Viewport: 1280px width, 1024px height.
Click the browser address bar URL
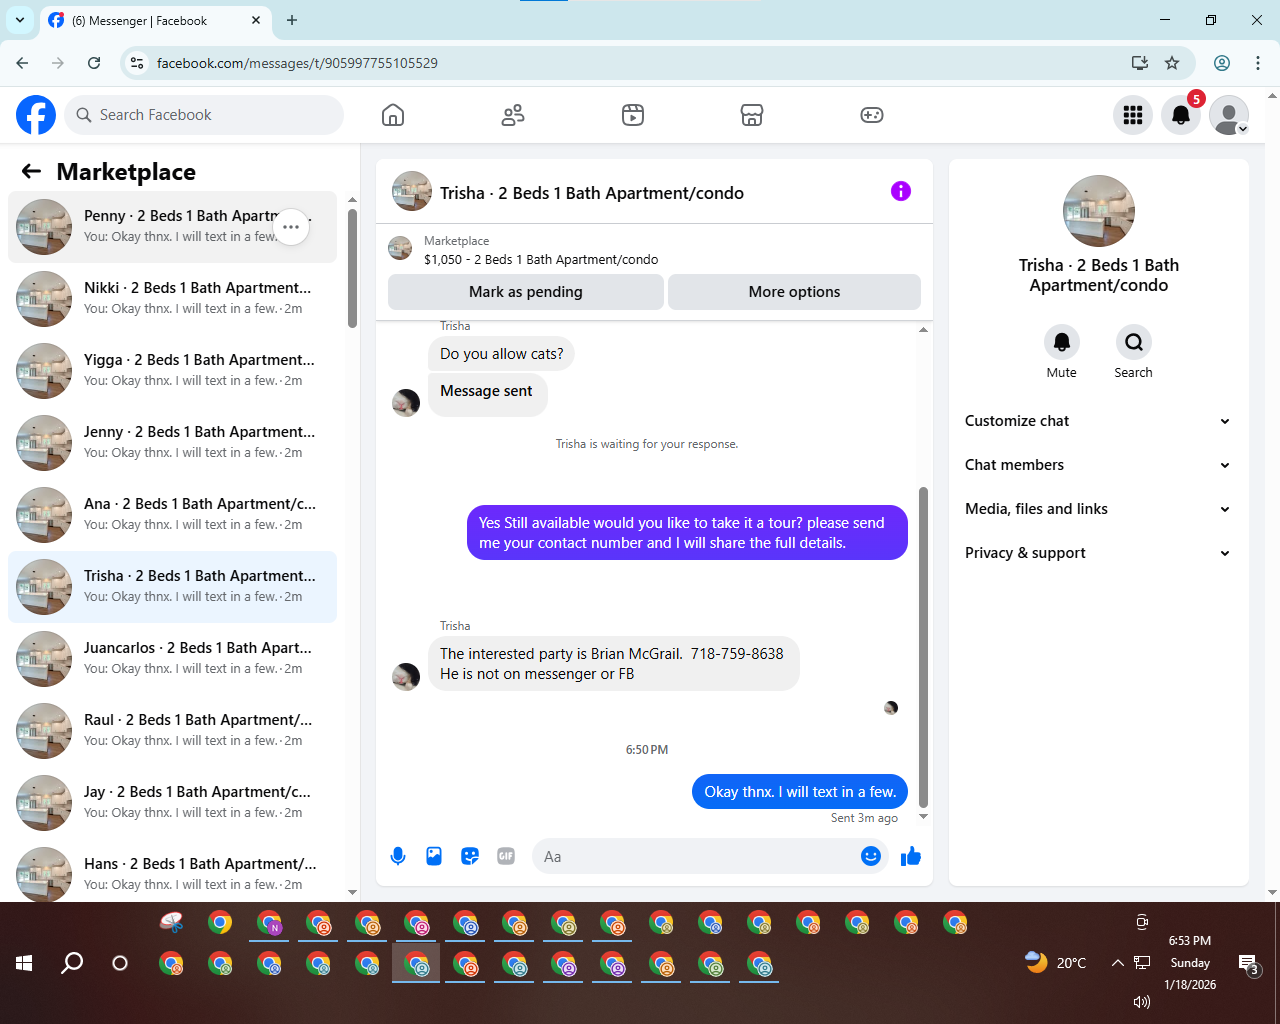click(297, 63)
